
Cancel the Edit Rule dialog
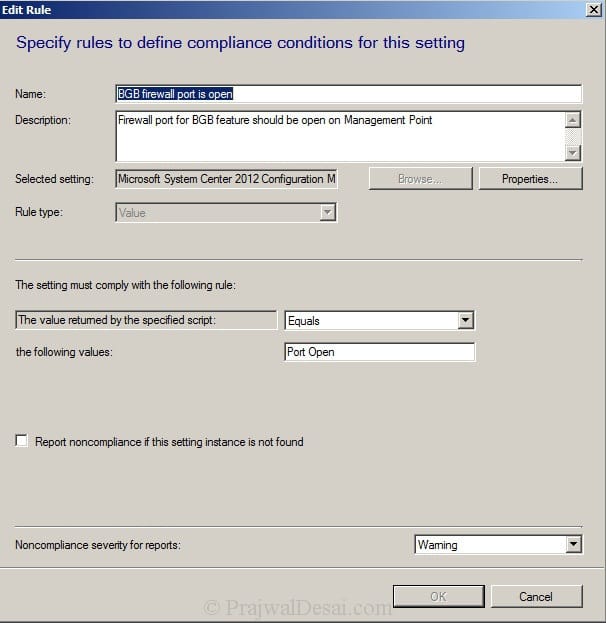536,596
